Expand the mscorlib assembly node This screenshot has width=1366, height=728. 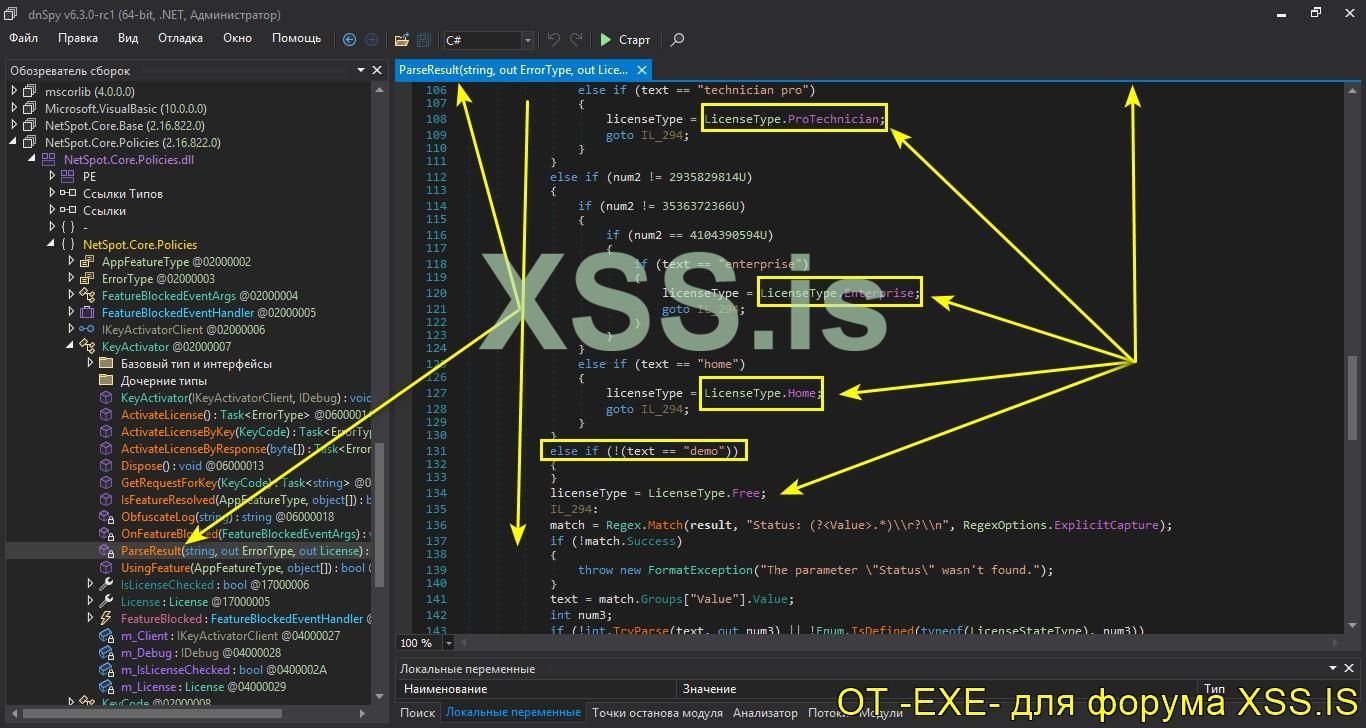click(x=14, y=92)
